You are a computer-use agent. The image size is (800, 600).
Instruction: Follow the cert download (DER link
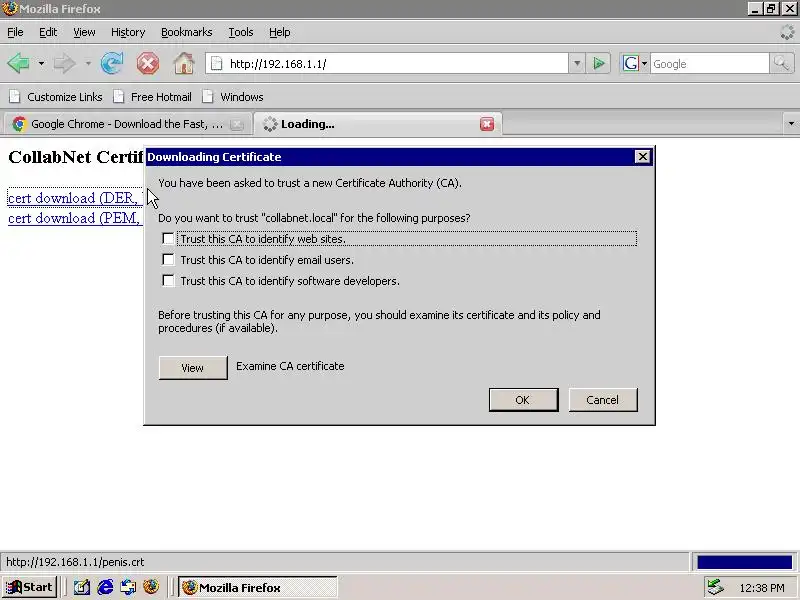point(74,198)
